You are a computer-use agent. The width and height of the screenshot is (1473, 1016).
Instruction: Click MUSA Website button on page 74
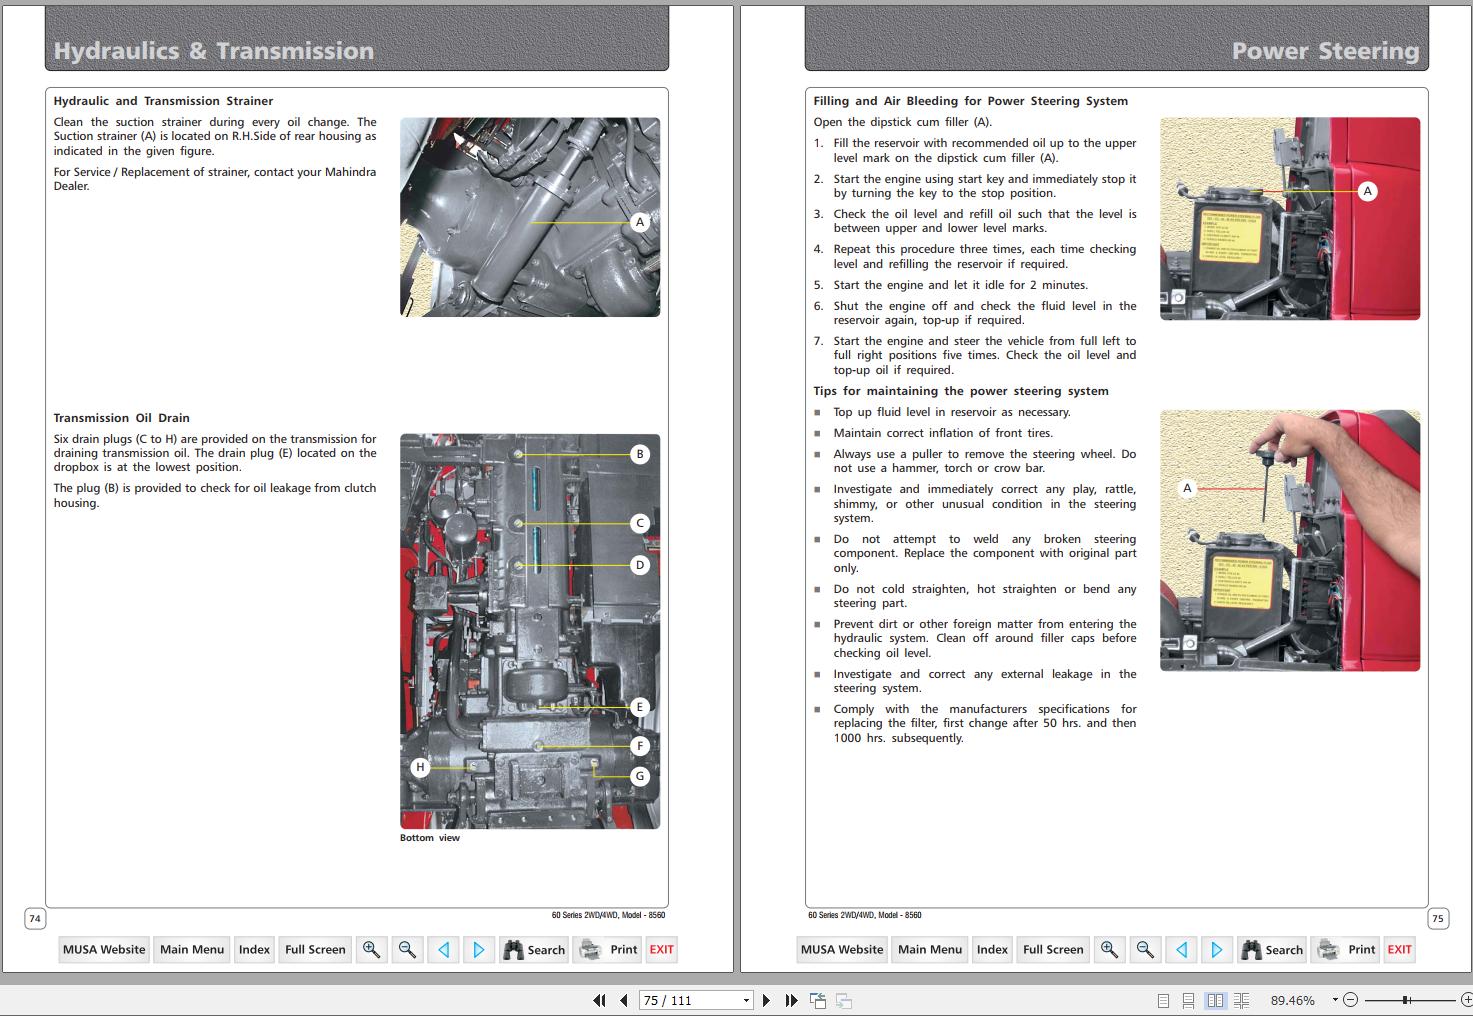104,950
